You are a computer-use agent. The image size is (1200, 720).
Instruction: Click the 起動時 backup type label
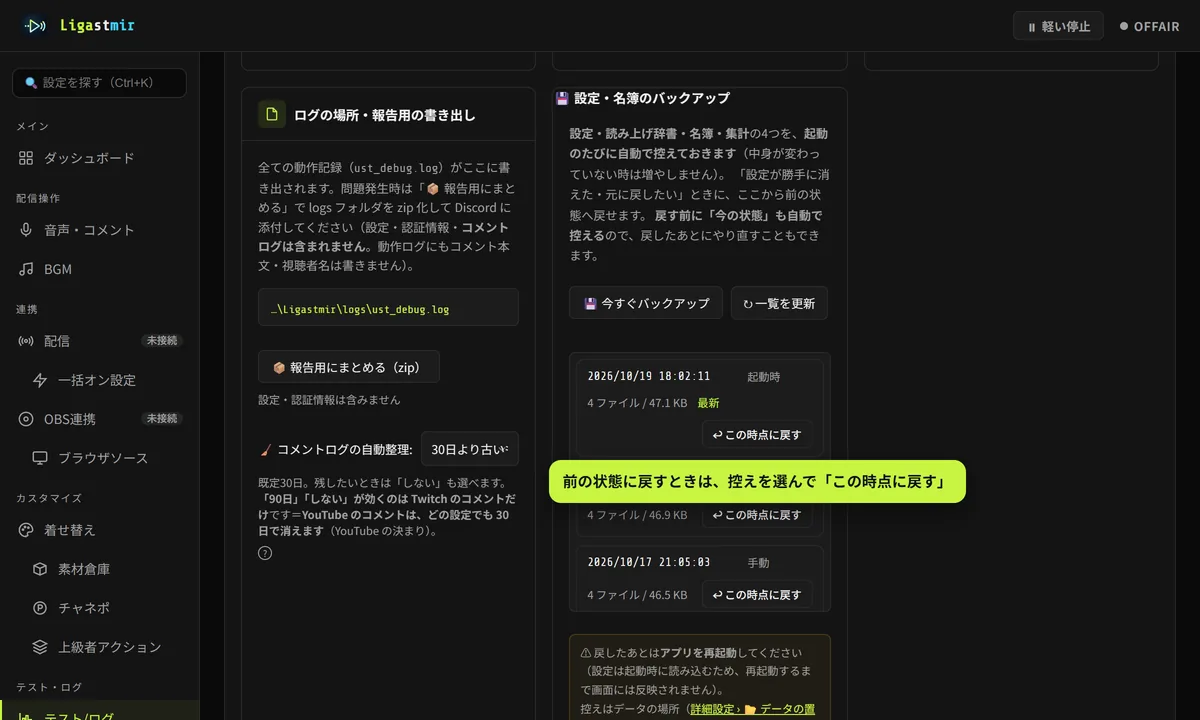(x=763, y=377)
